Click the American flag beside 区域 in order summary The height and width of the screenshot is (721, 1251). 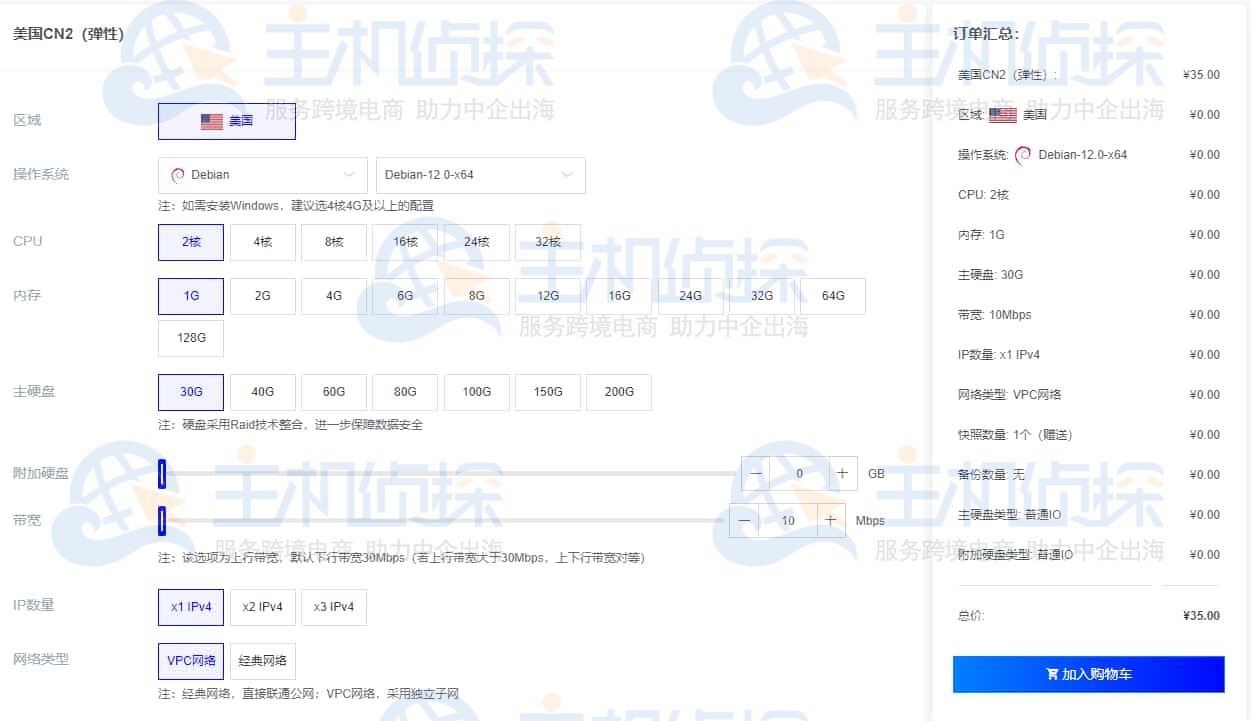click(x=1002, y=114)
